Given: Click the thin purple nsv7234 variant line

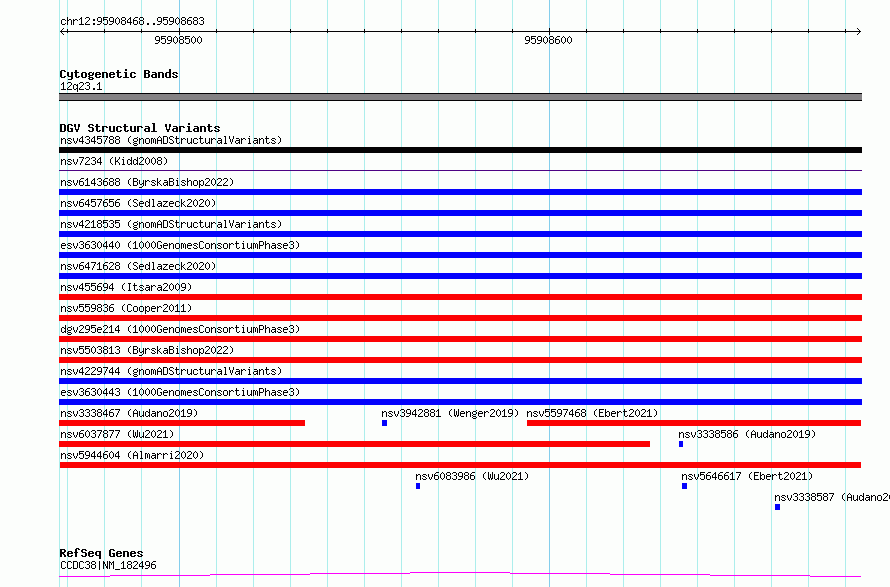Looking at the screenshot, I should (x=460, y=170).
